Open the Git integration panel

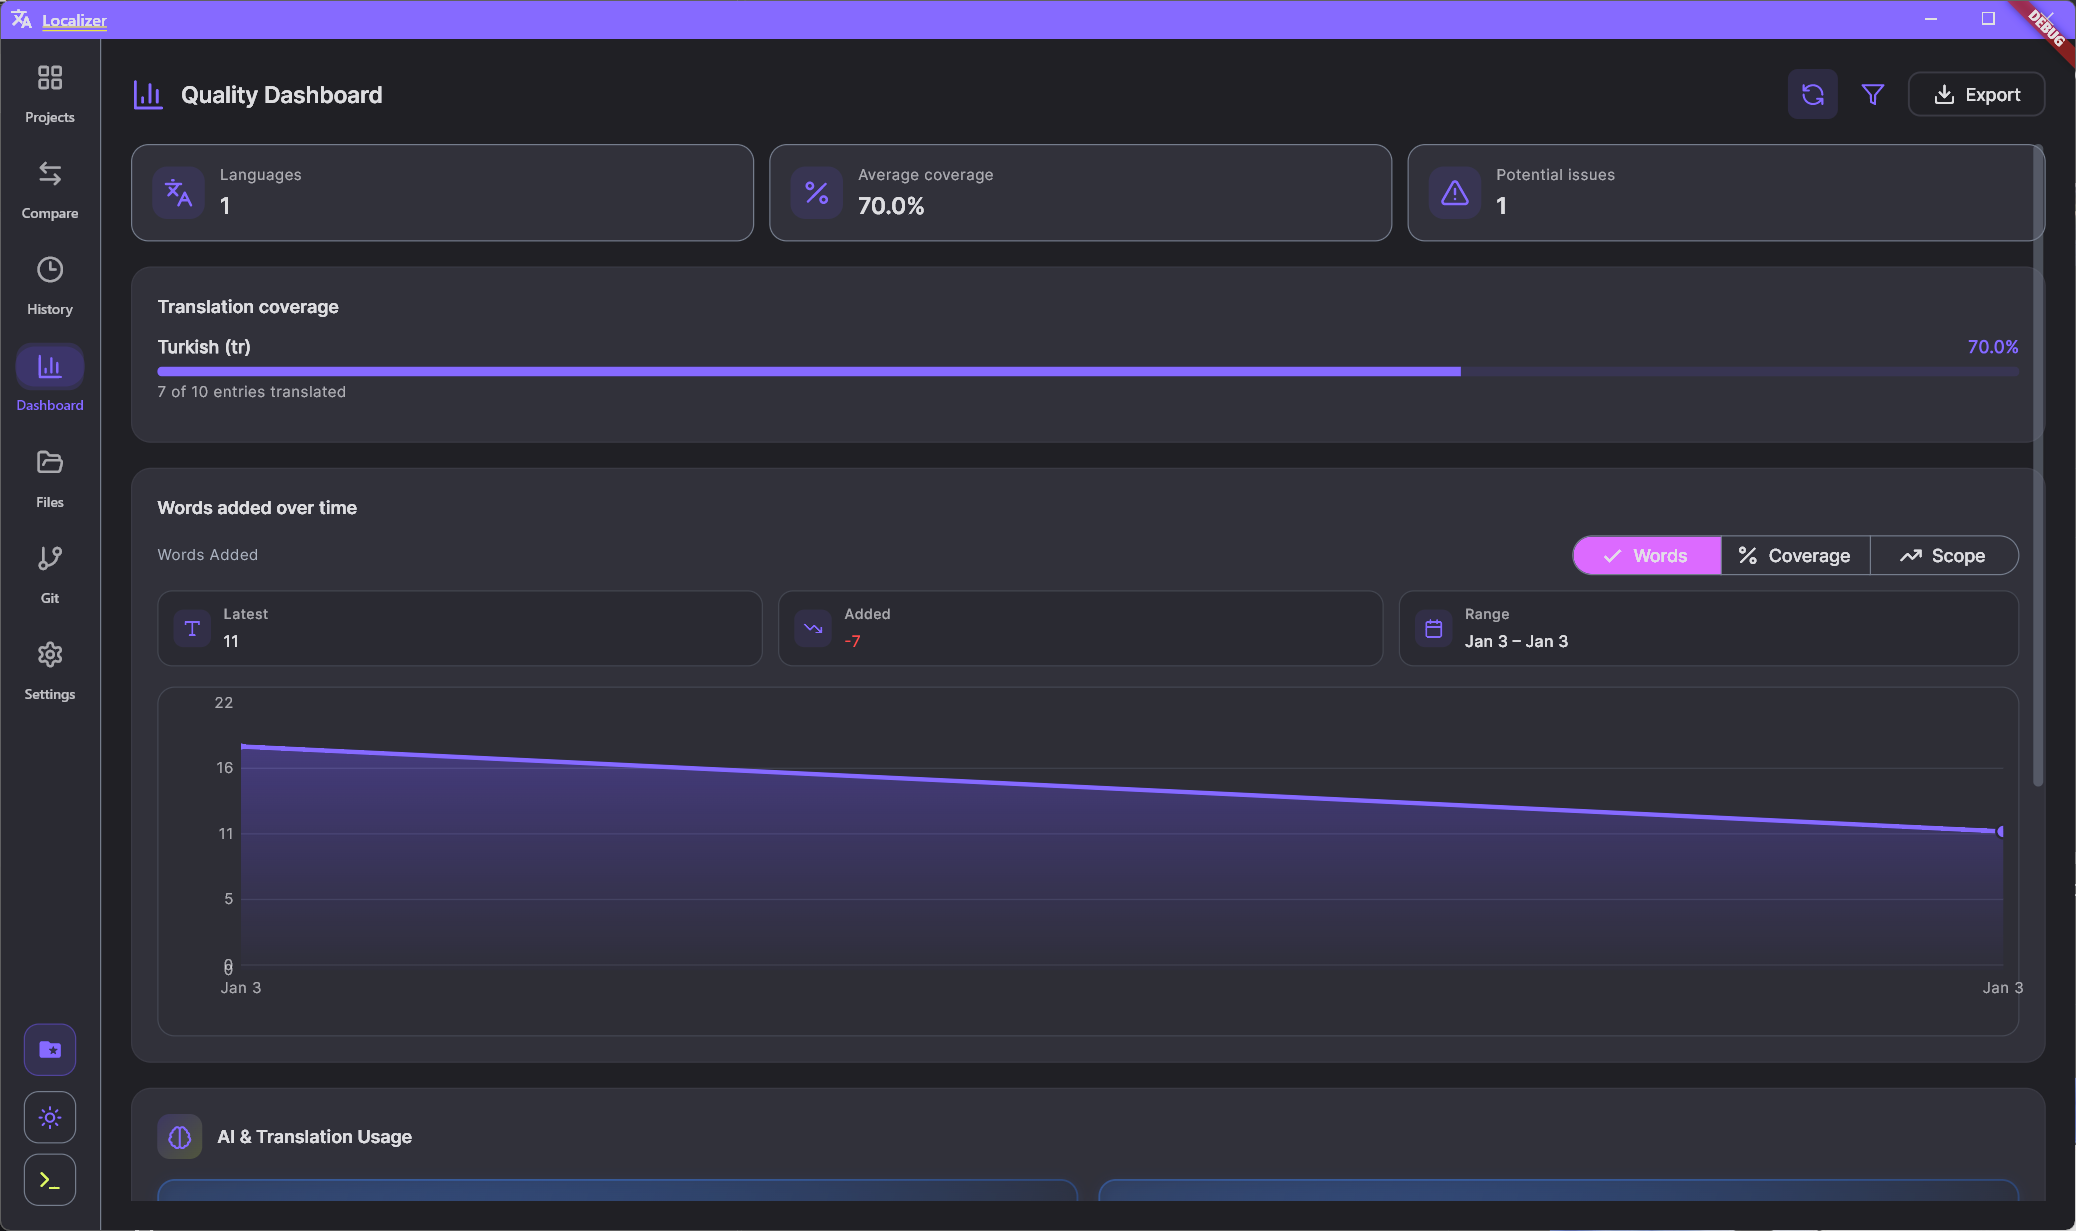[x=49, y=573]
